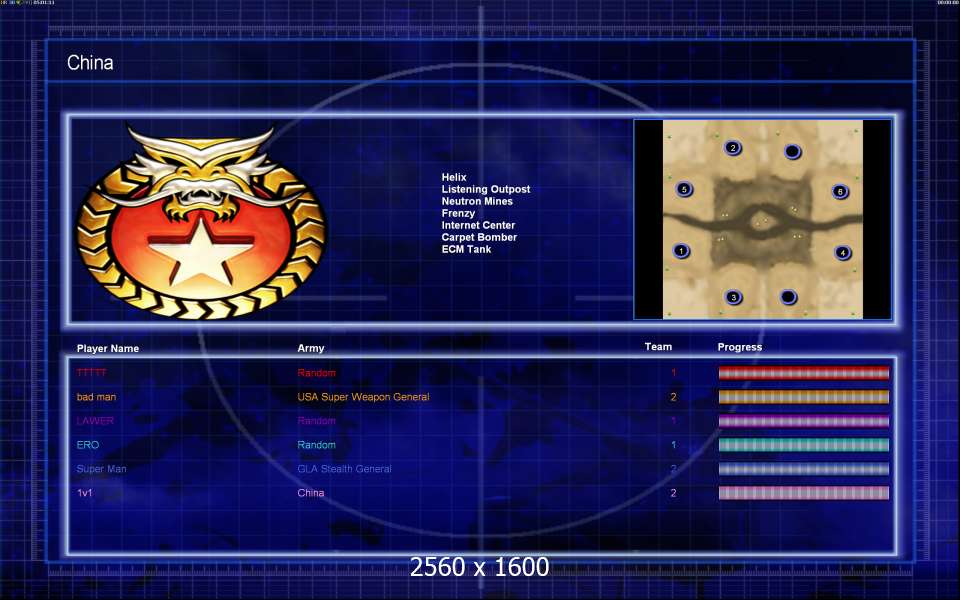
Task: Click the Player Name column header
Action: click(108, 348)
